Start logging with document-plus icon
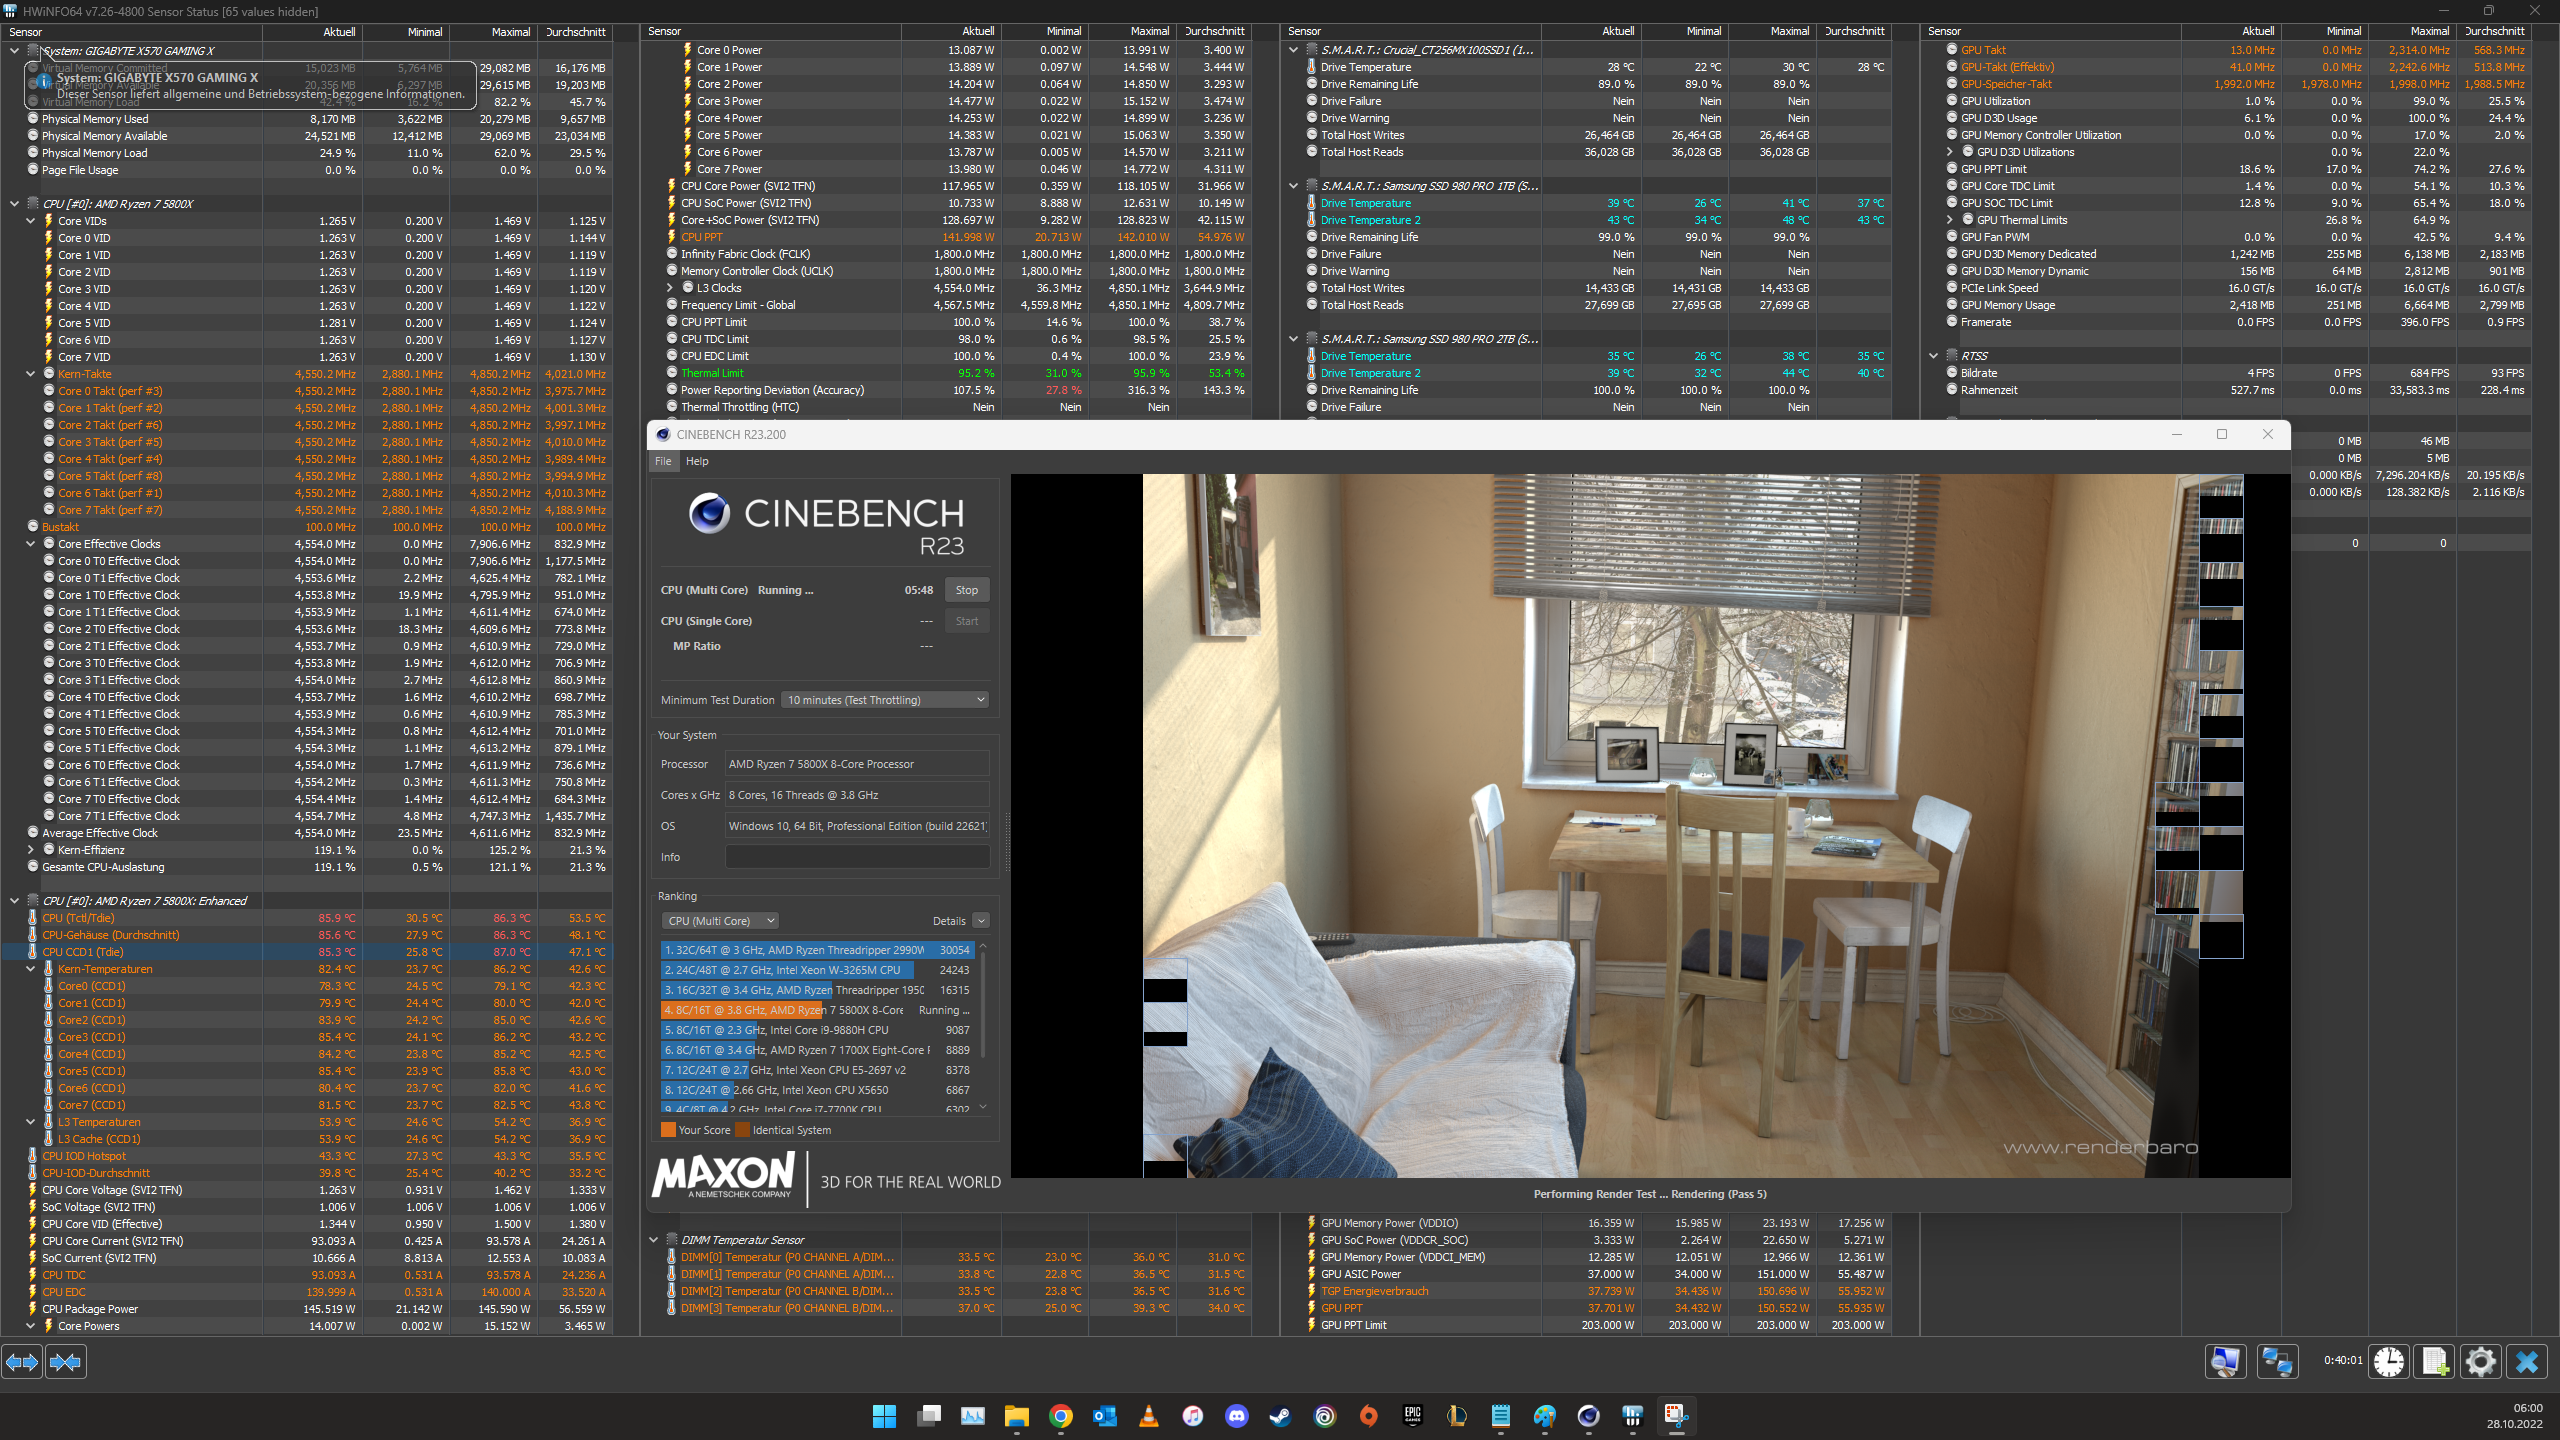Image resolution: width=2560 pixels, height=1440 pixels. (2435, 1362)
